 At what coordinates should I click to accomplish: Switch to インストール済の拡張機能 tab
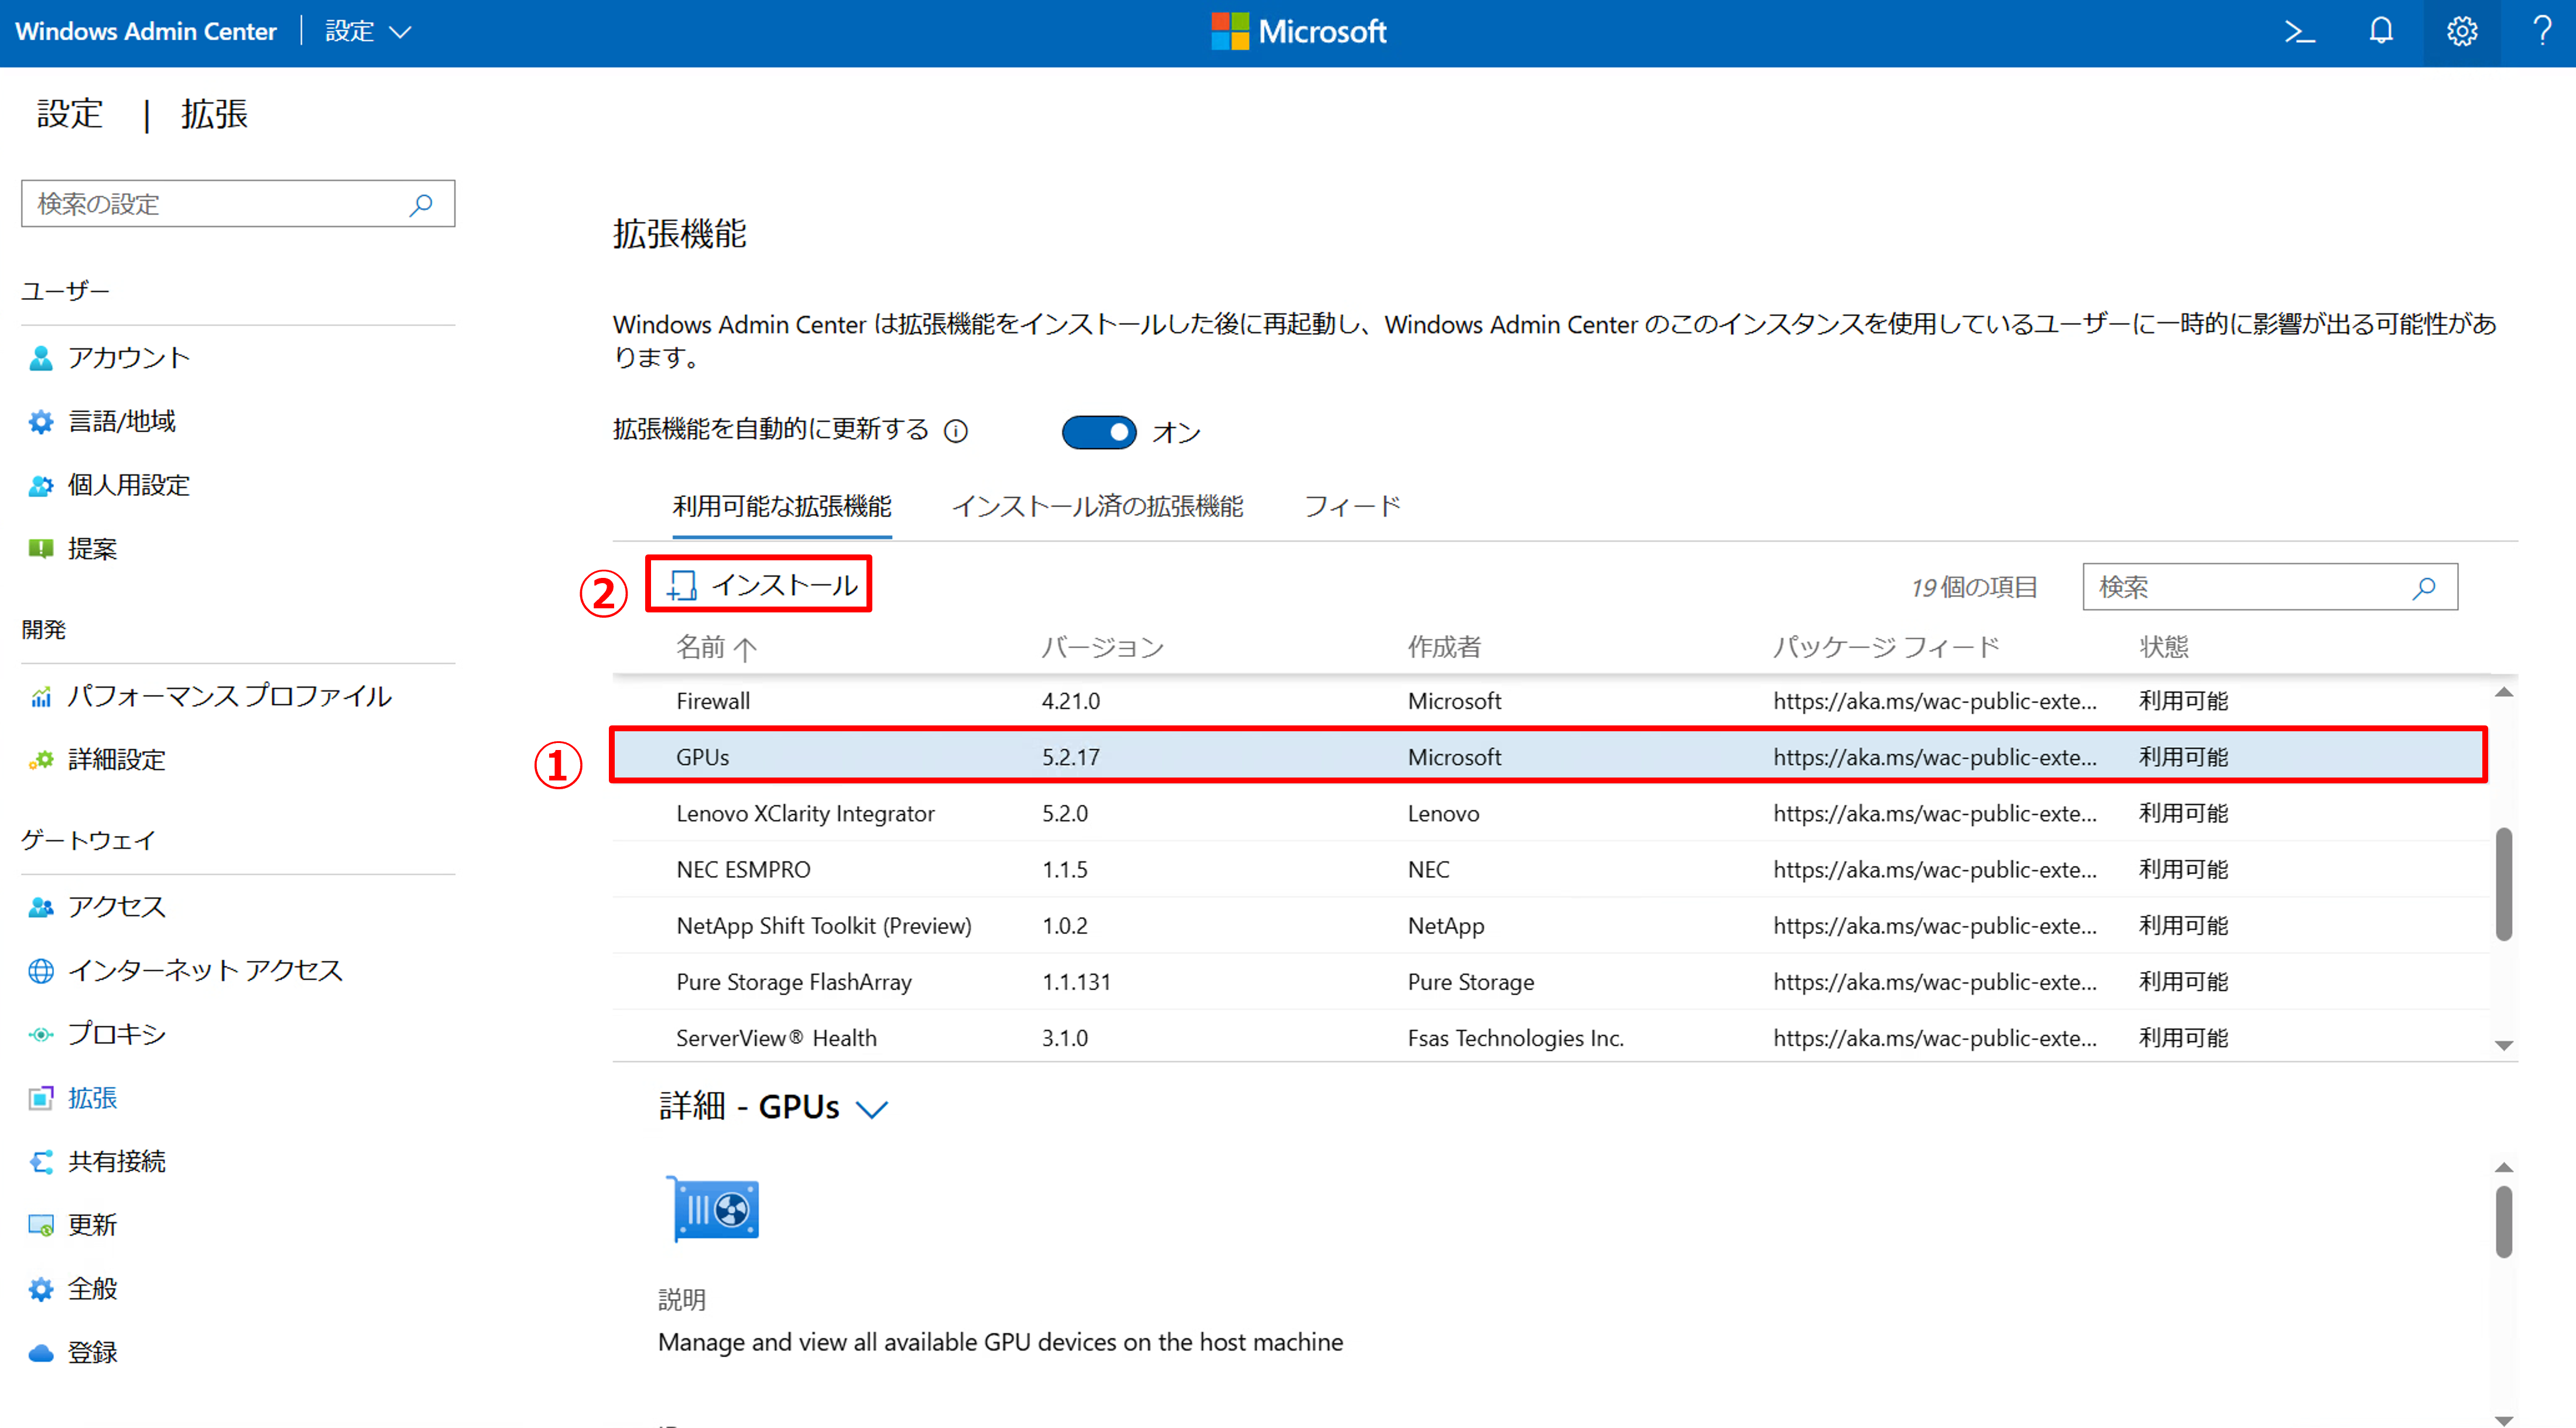[1097, 507]
